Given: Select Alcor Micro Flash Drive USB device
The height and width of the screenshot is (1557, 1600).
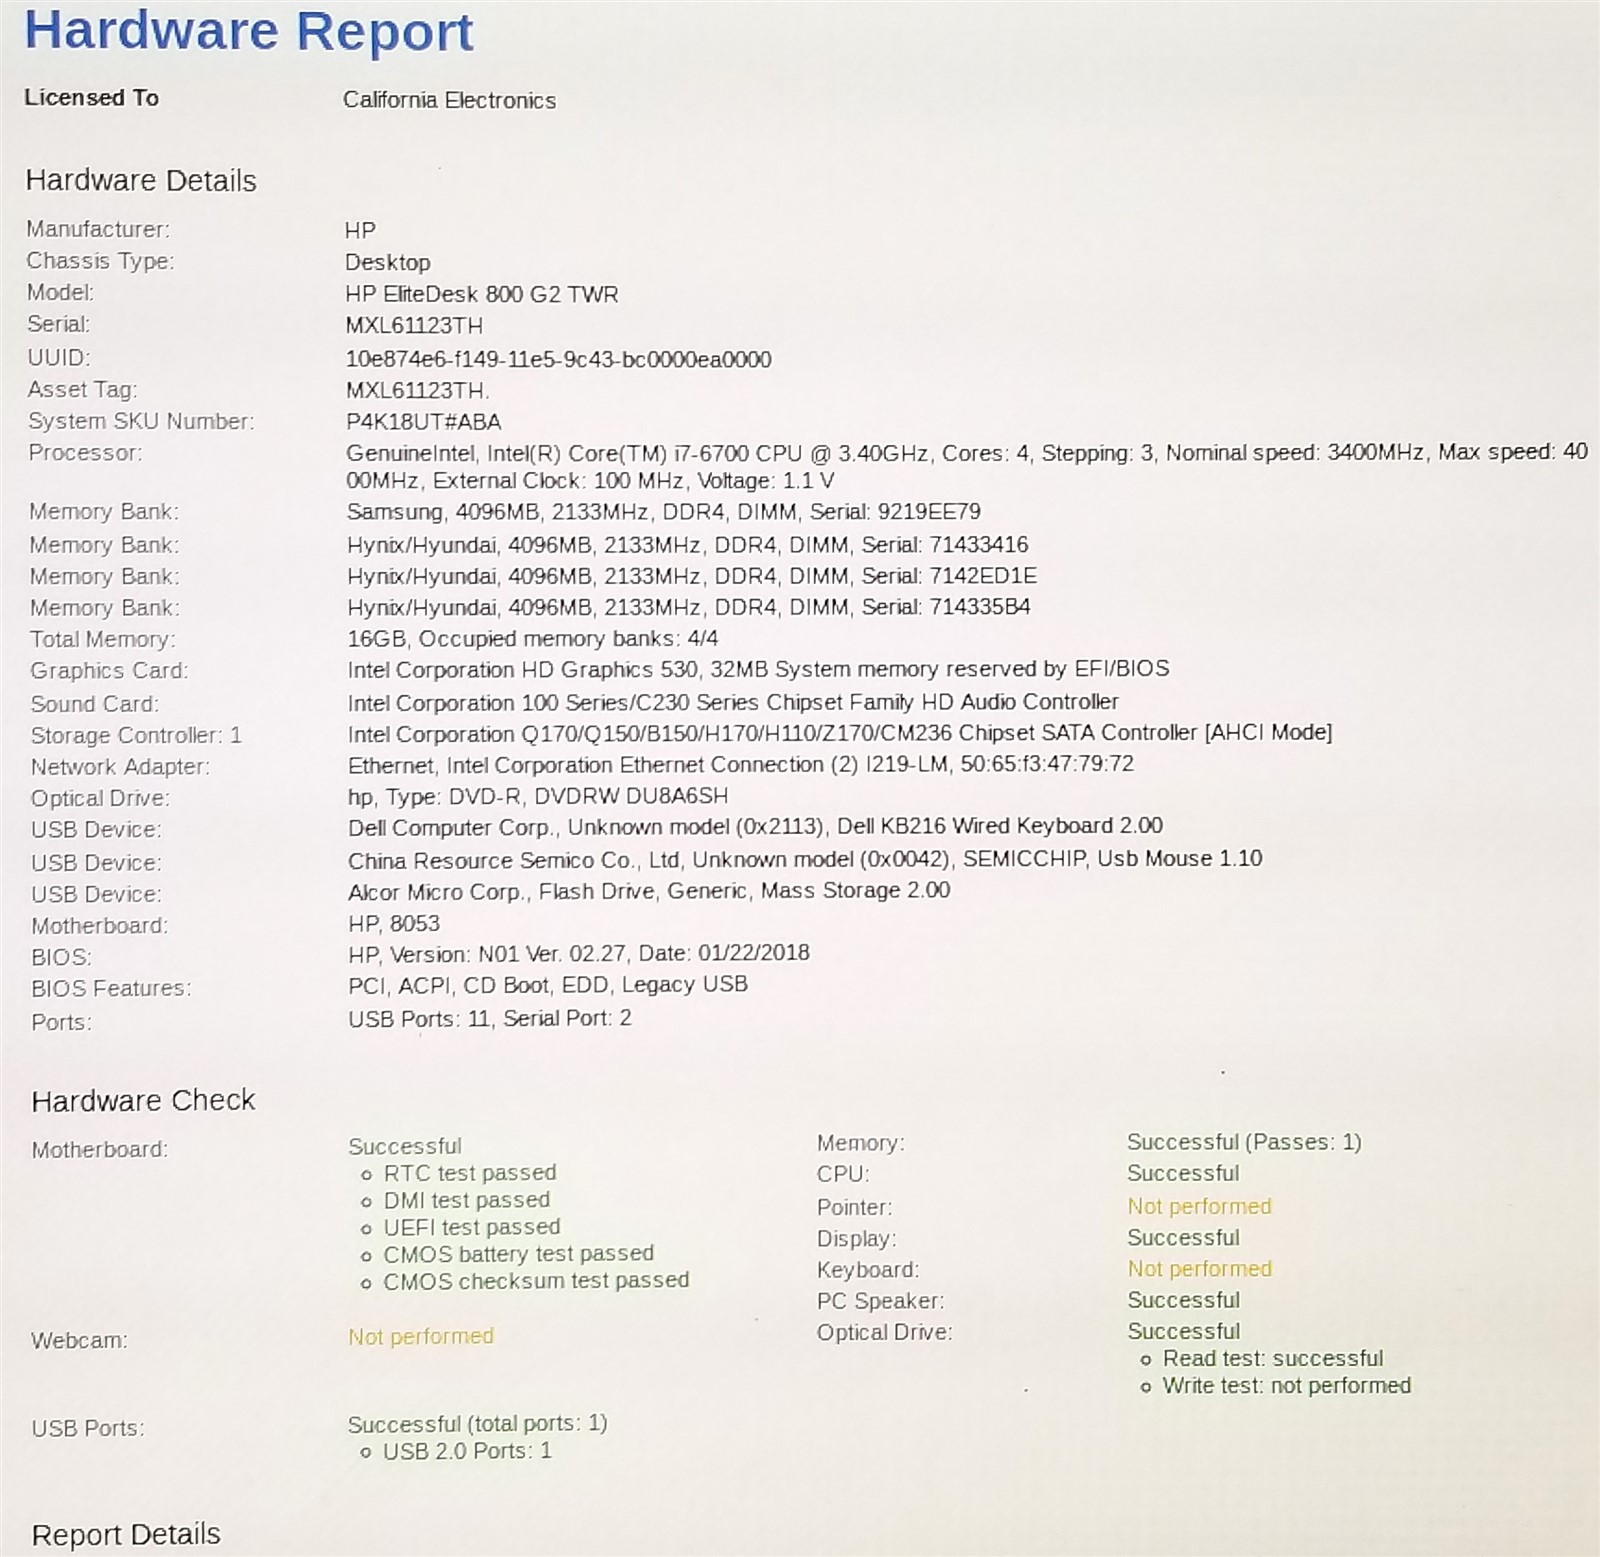Looking at the screenshot, I should (649, 891).
